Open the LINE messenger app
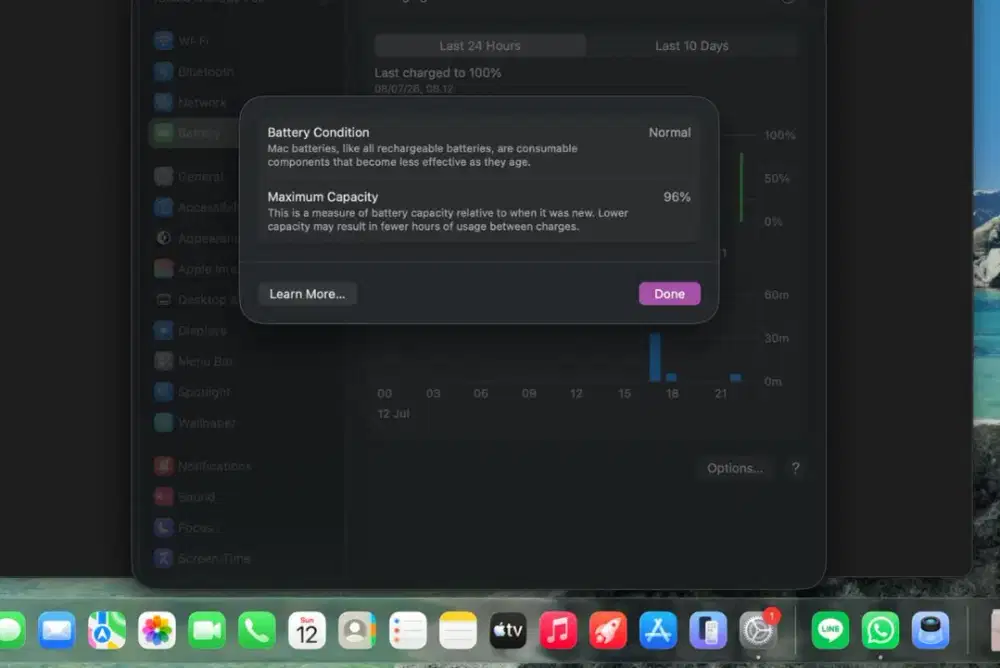 [x=830, y=630]
